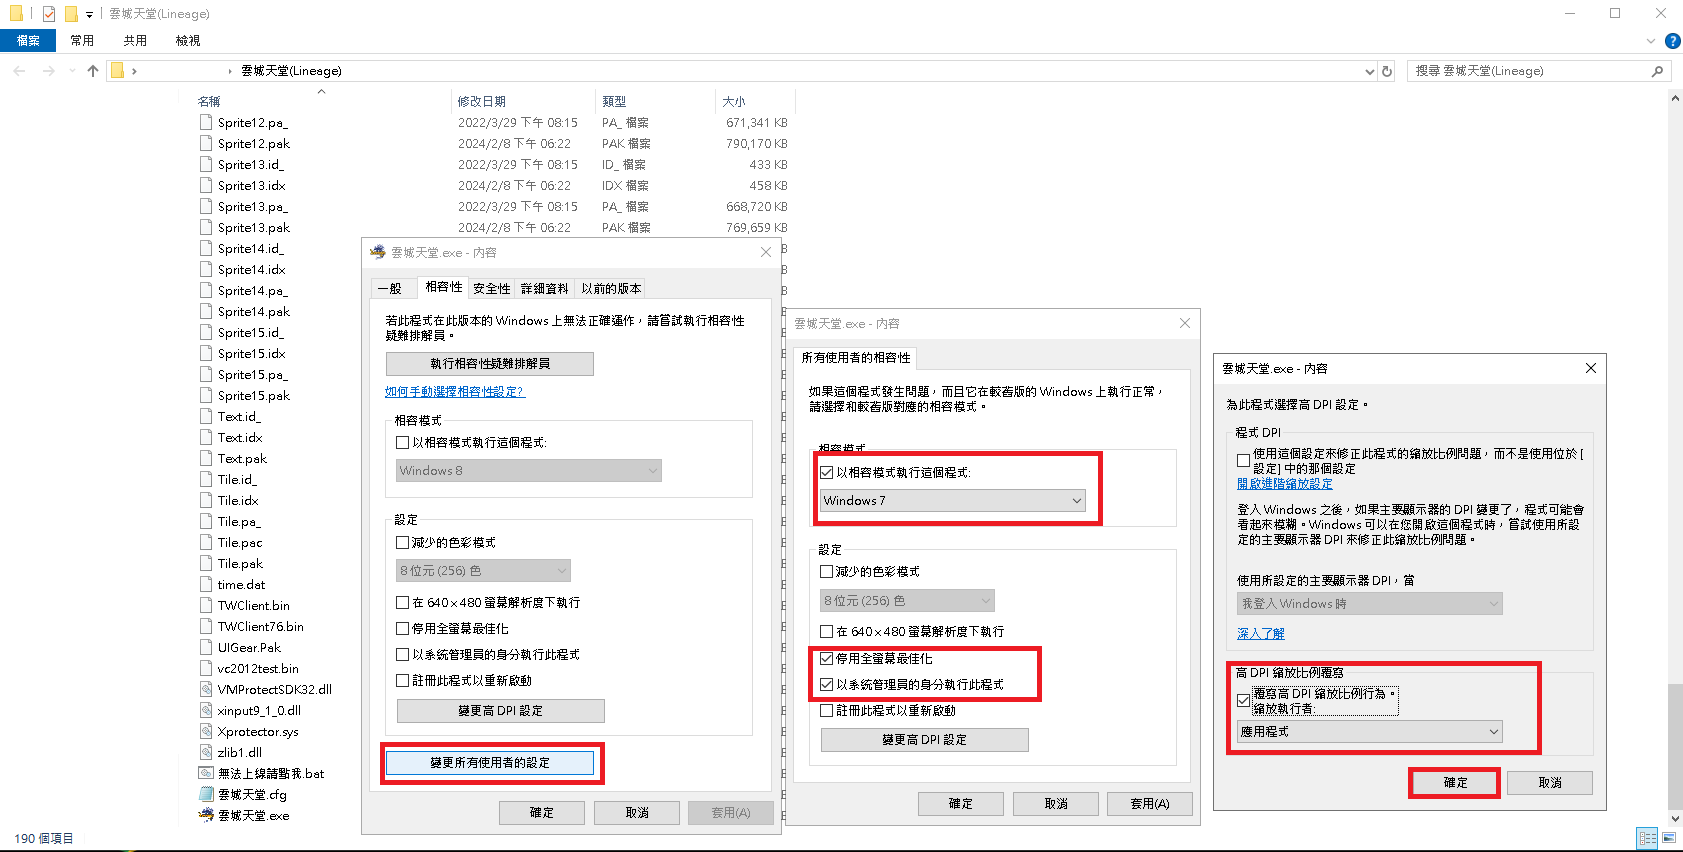Click the Up one level arrow

(x=93, y=71)
